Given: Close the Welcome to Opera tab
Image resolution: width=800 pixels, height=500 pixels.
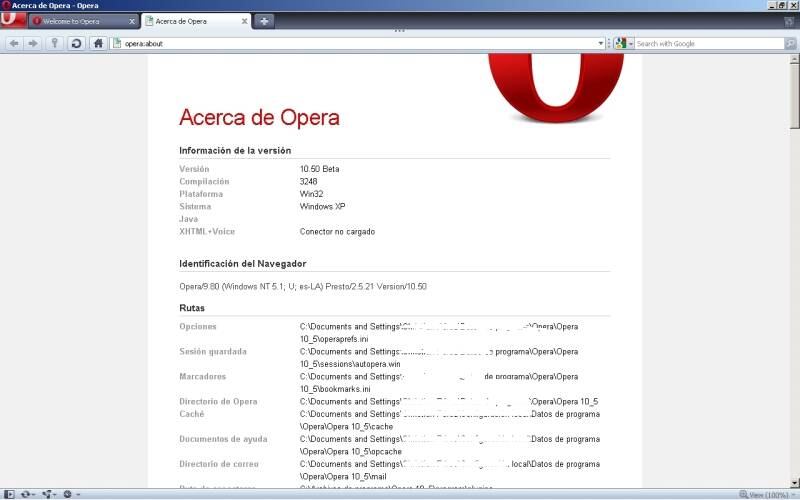Looking at the screenshot, I should tap(132, 21).
